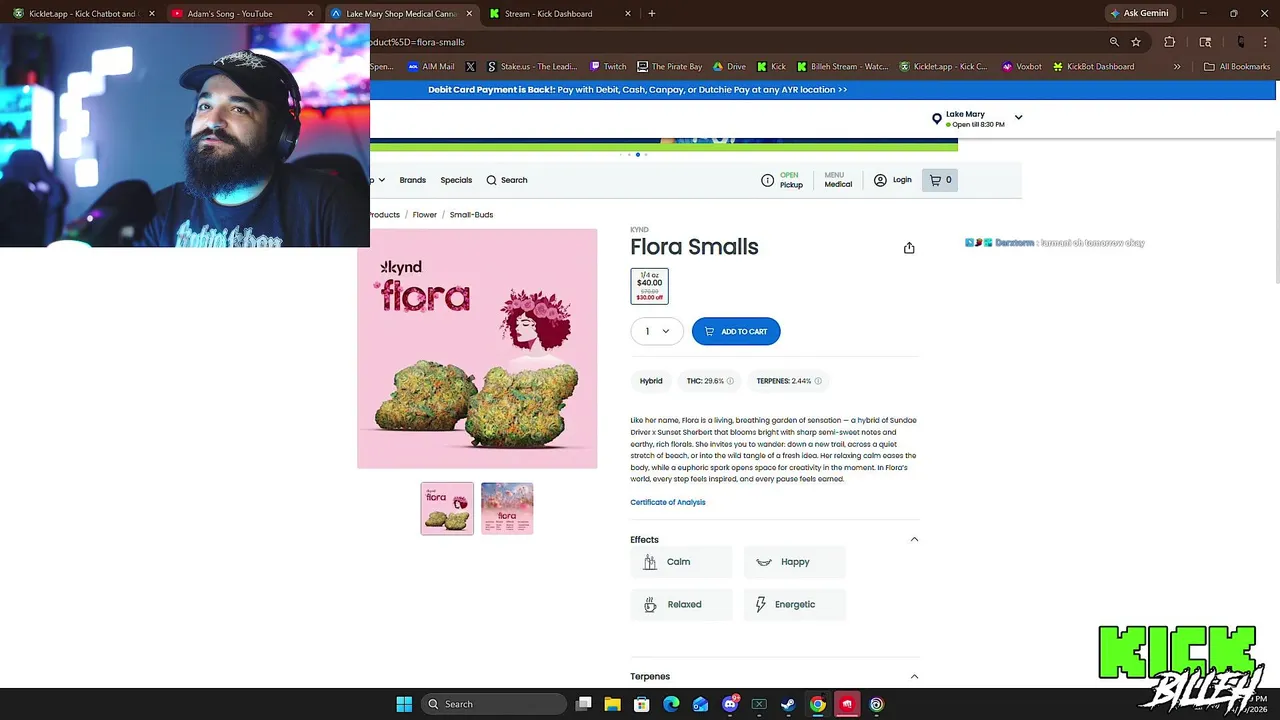This screenshot has width=1280, height=720.
Task: Open the quantity dropdown showing 1
Action: coord(657,331)
